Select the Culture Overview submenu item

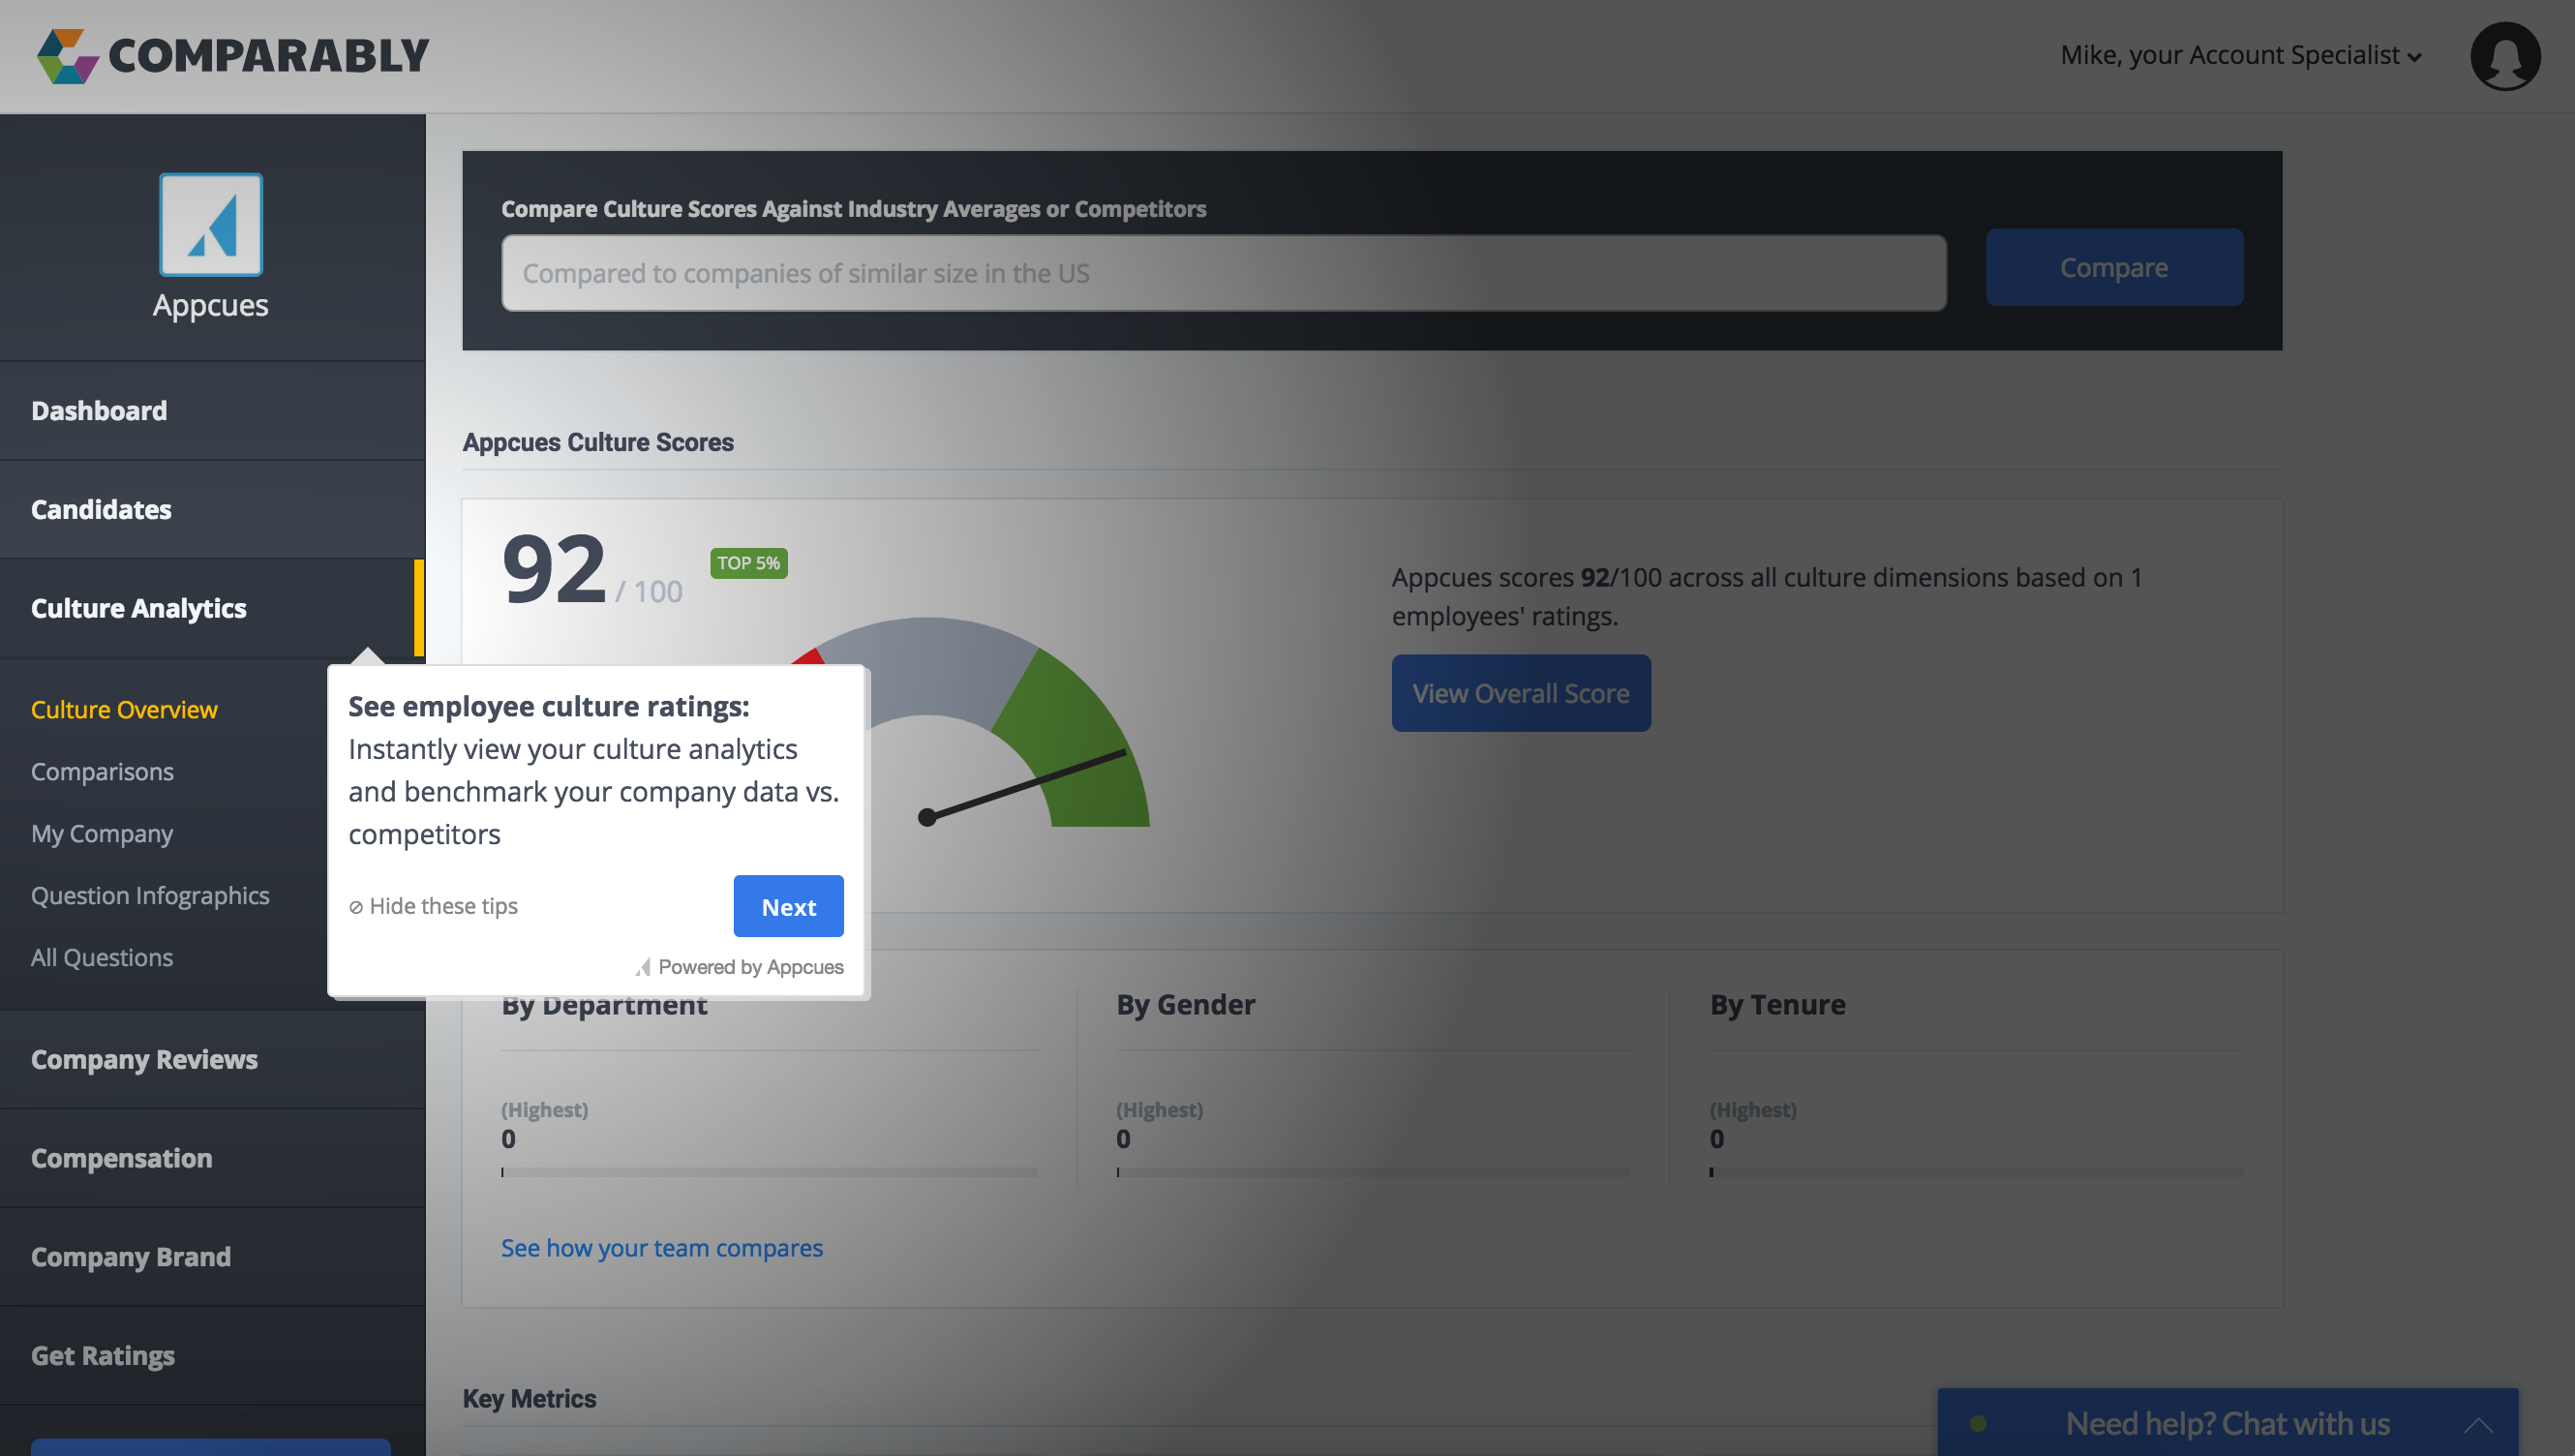pos(124,710)
